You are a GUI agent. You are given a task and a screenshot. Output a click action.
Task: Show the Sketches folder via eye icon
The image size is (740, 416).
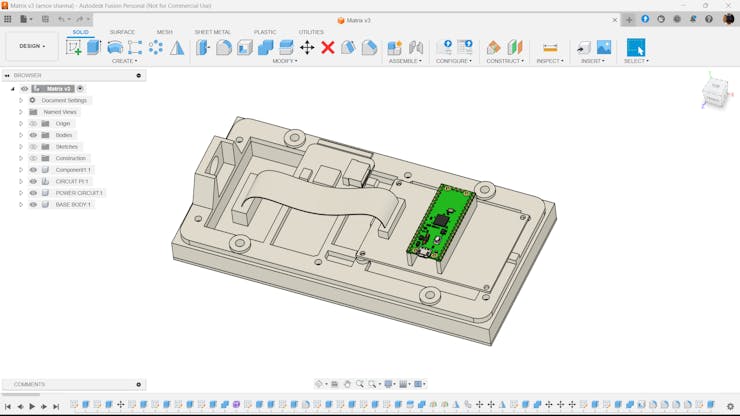[x=33, y=147]
